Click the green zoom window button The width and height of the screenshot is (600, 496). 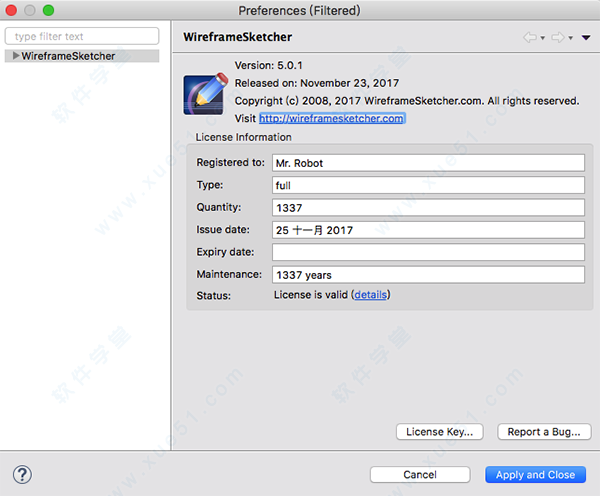point(48,10)
